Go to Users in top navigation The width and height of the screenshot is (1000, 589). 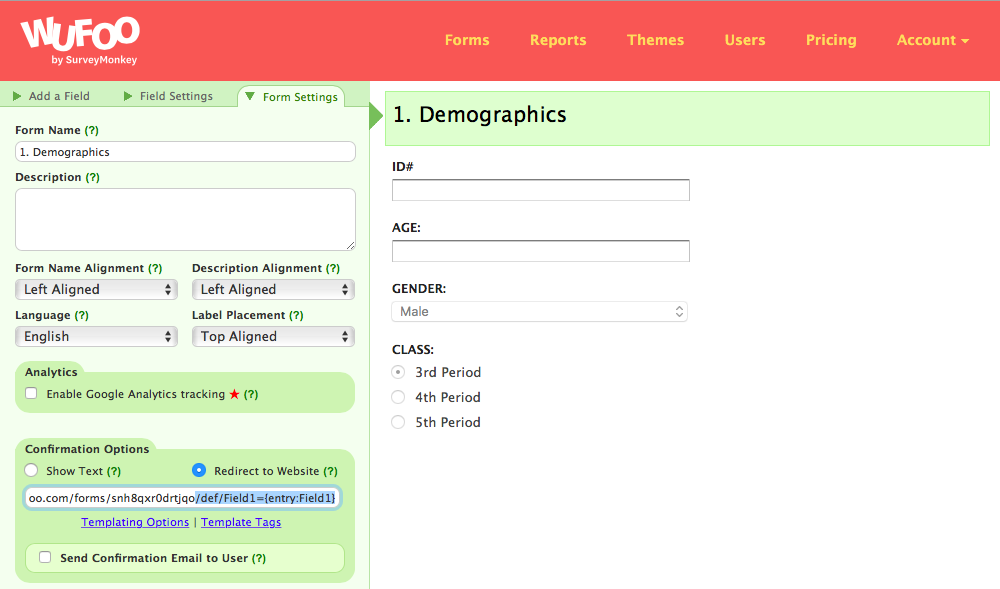745,40
